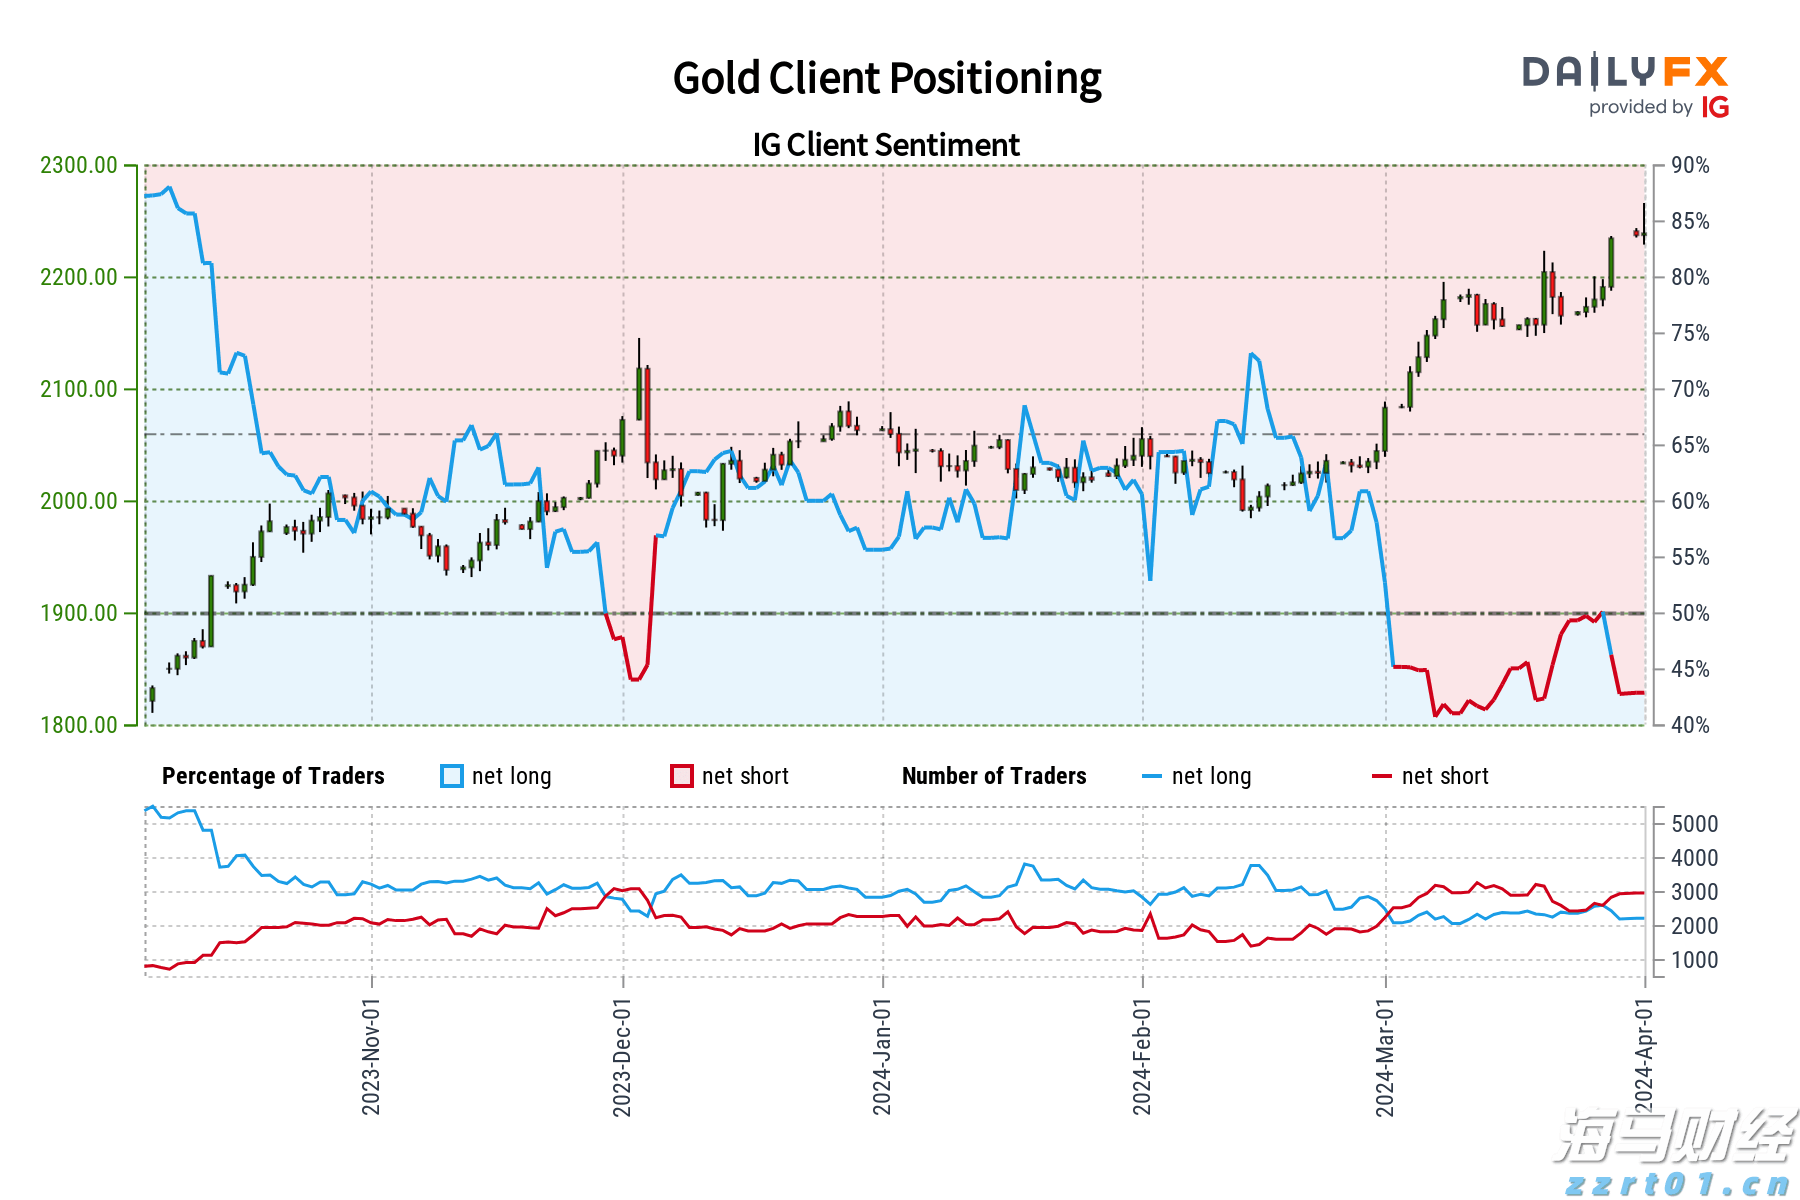Viewport: 1800px width, 1200px height.
Task: Click the blue net long line marker
Action: click(x=1152, y=776)
